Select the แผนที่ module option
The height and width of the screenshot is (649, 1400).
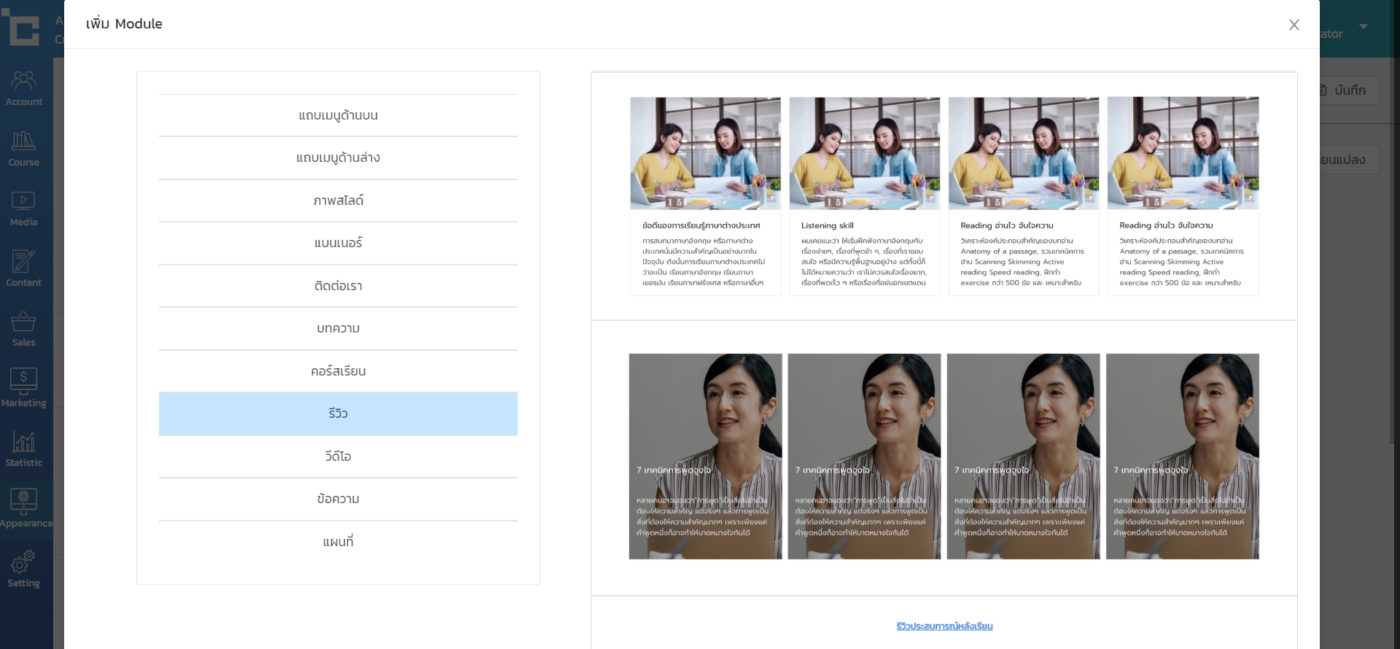pos(338,542)
